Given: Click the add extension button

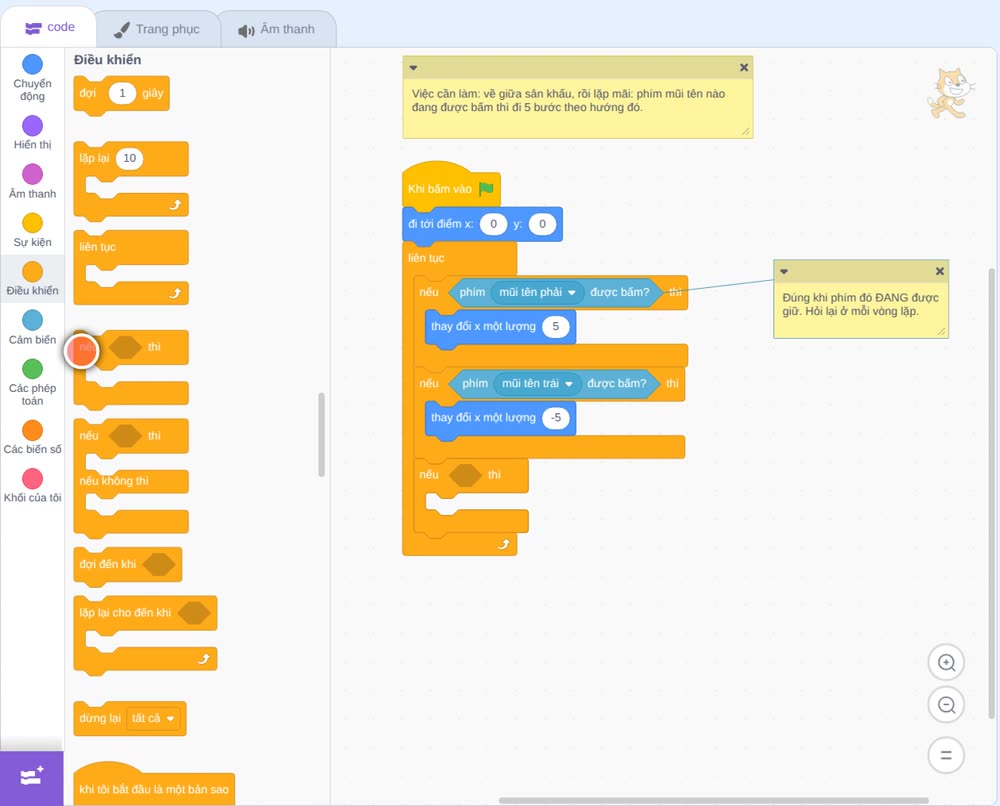Looking at the screenshot, I should 32,778.
